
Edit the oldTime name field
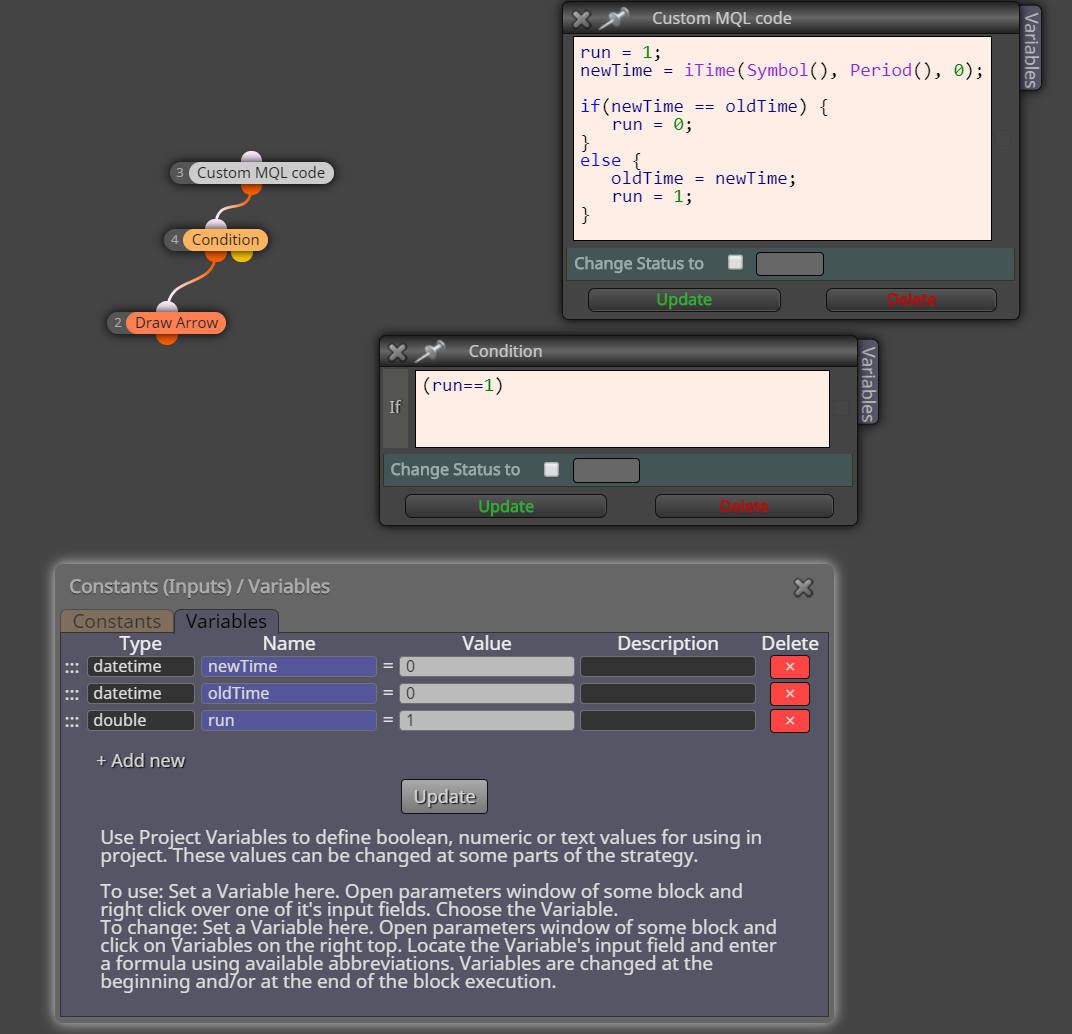click(289, 693)
